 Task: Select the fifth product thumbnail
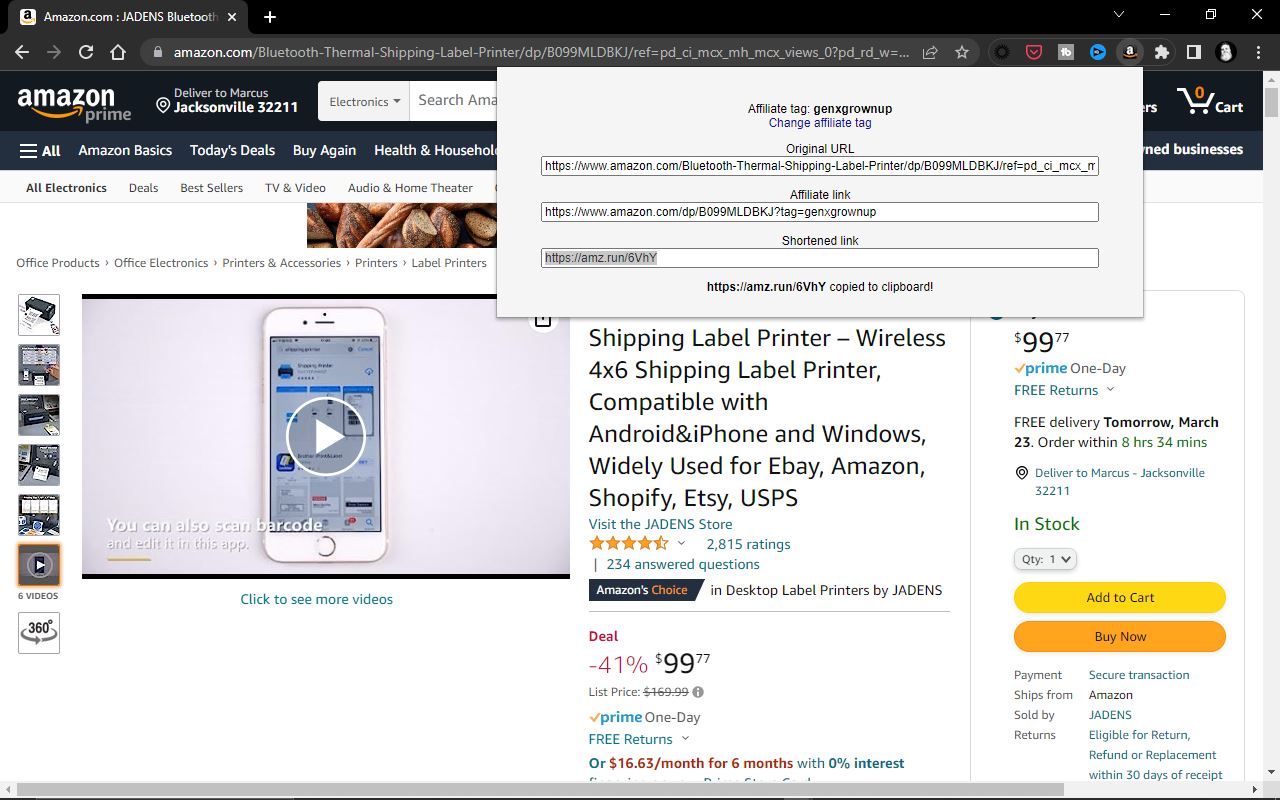39,515
